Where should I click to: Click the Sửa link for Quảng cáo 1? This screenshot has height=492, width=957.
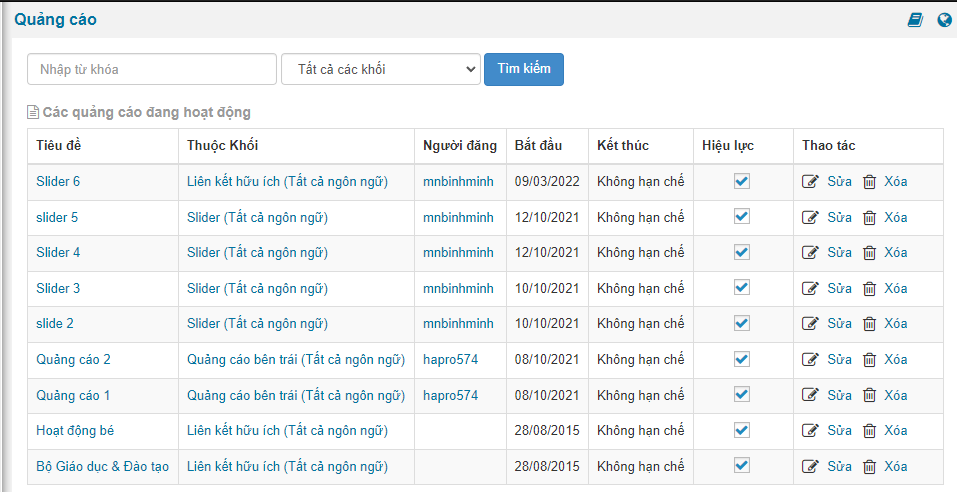pos(839,396)
